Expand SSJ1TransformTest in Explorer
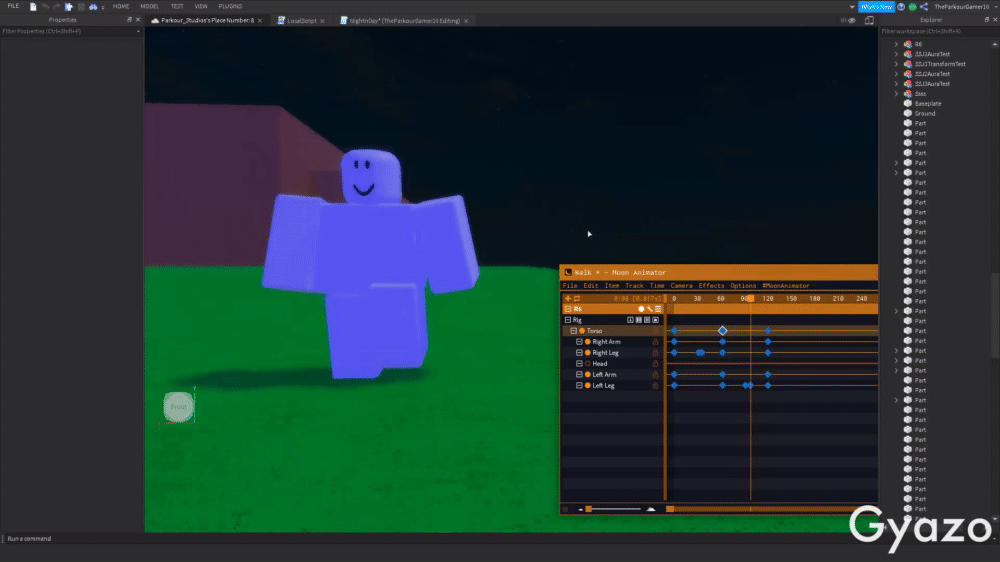This screenshot has height=562, width=1000. [896, 64]
